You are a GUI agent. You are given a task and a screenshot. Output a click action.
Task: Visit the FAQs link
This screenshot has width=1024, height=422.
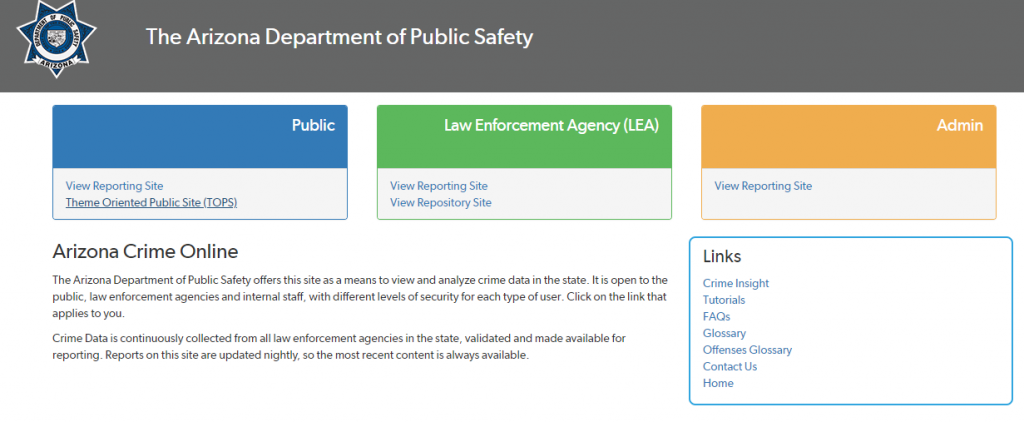point(716,316)
